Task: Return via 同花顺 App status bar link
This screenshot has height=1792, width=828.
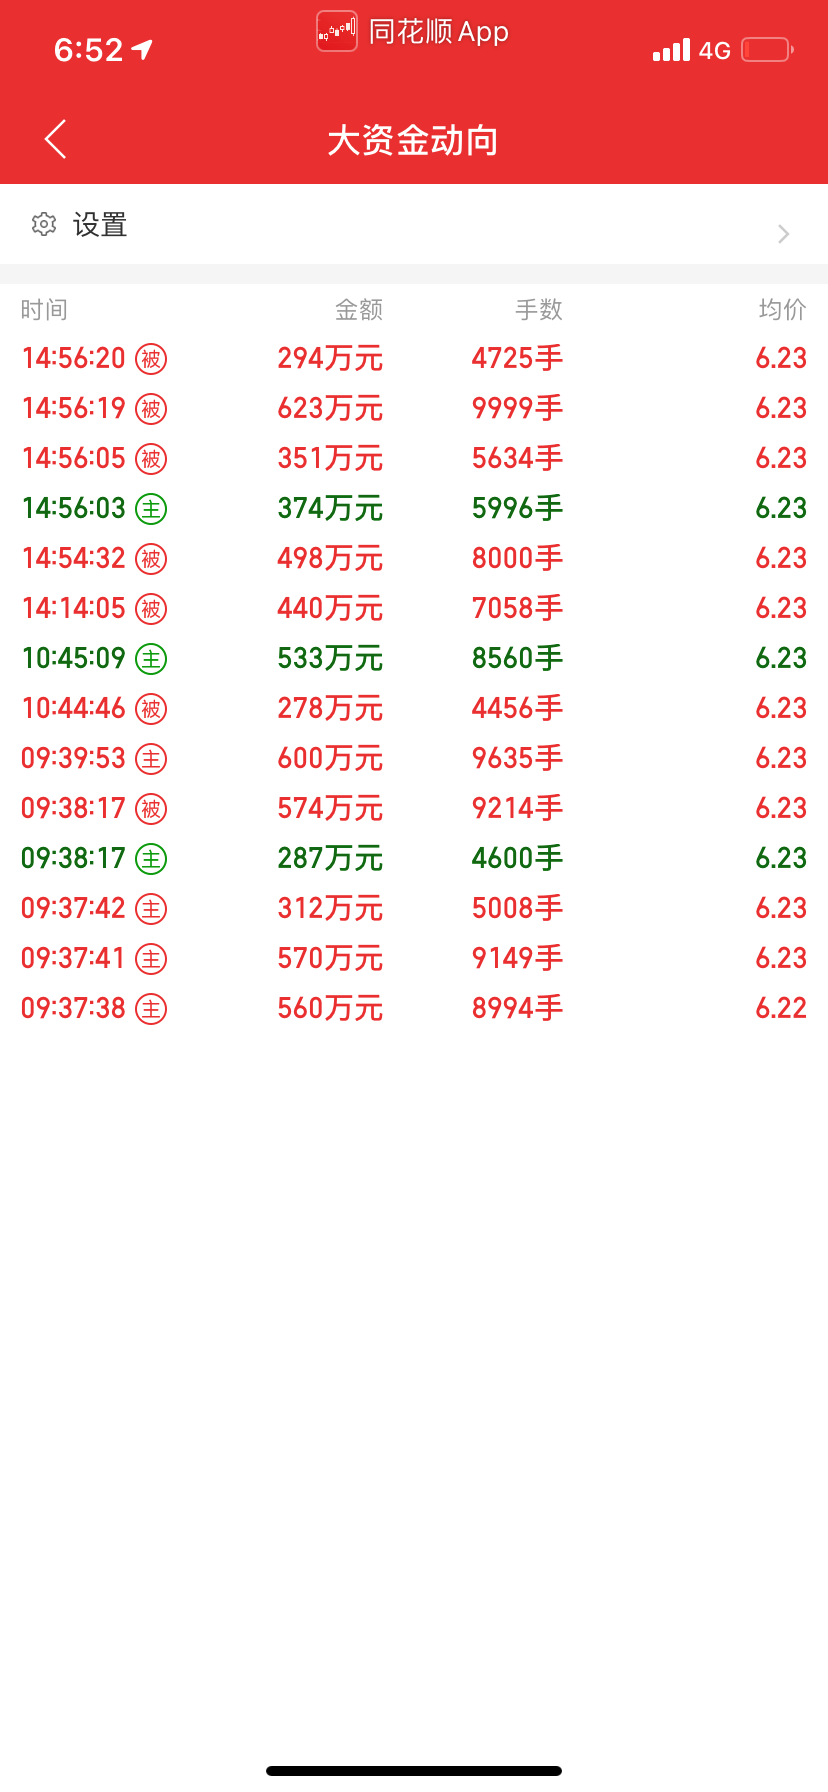Action: [438, 32]
